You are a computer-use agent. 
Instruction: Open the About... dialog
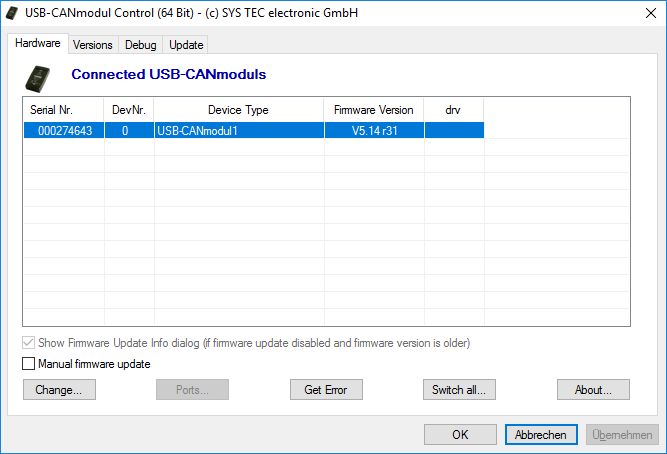click(593, 390)
